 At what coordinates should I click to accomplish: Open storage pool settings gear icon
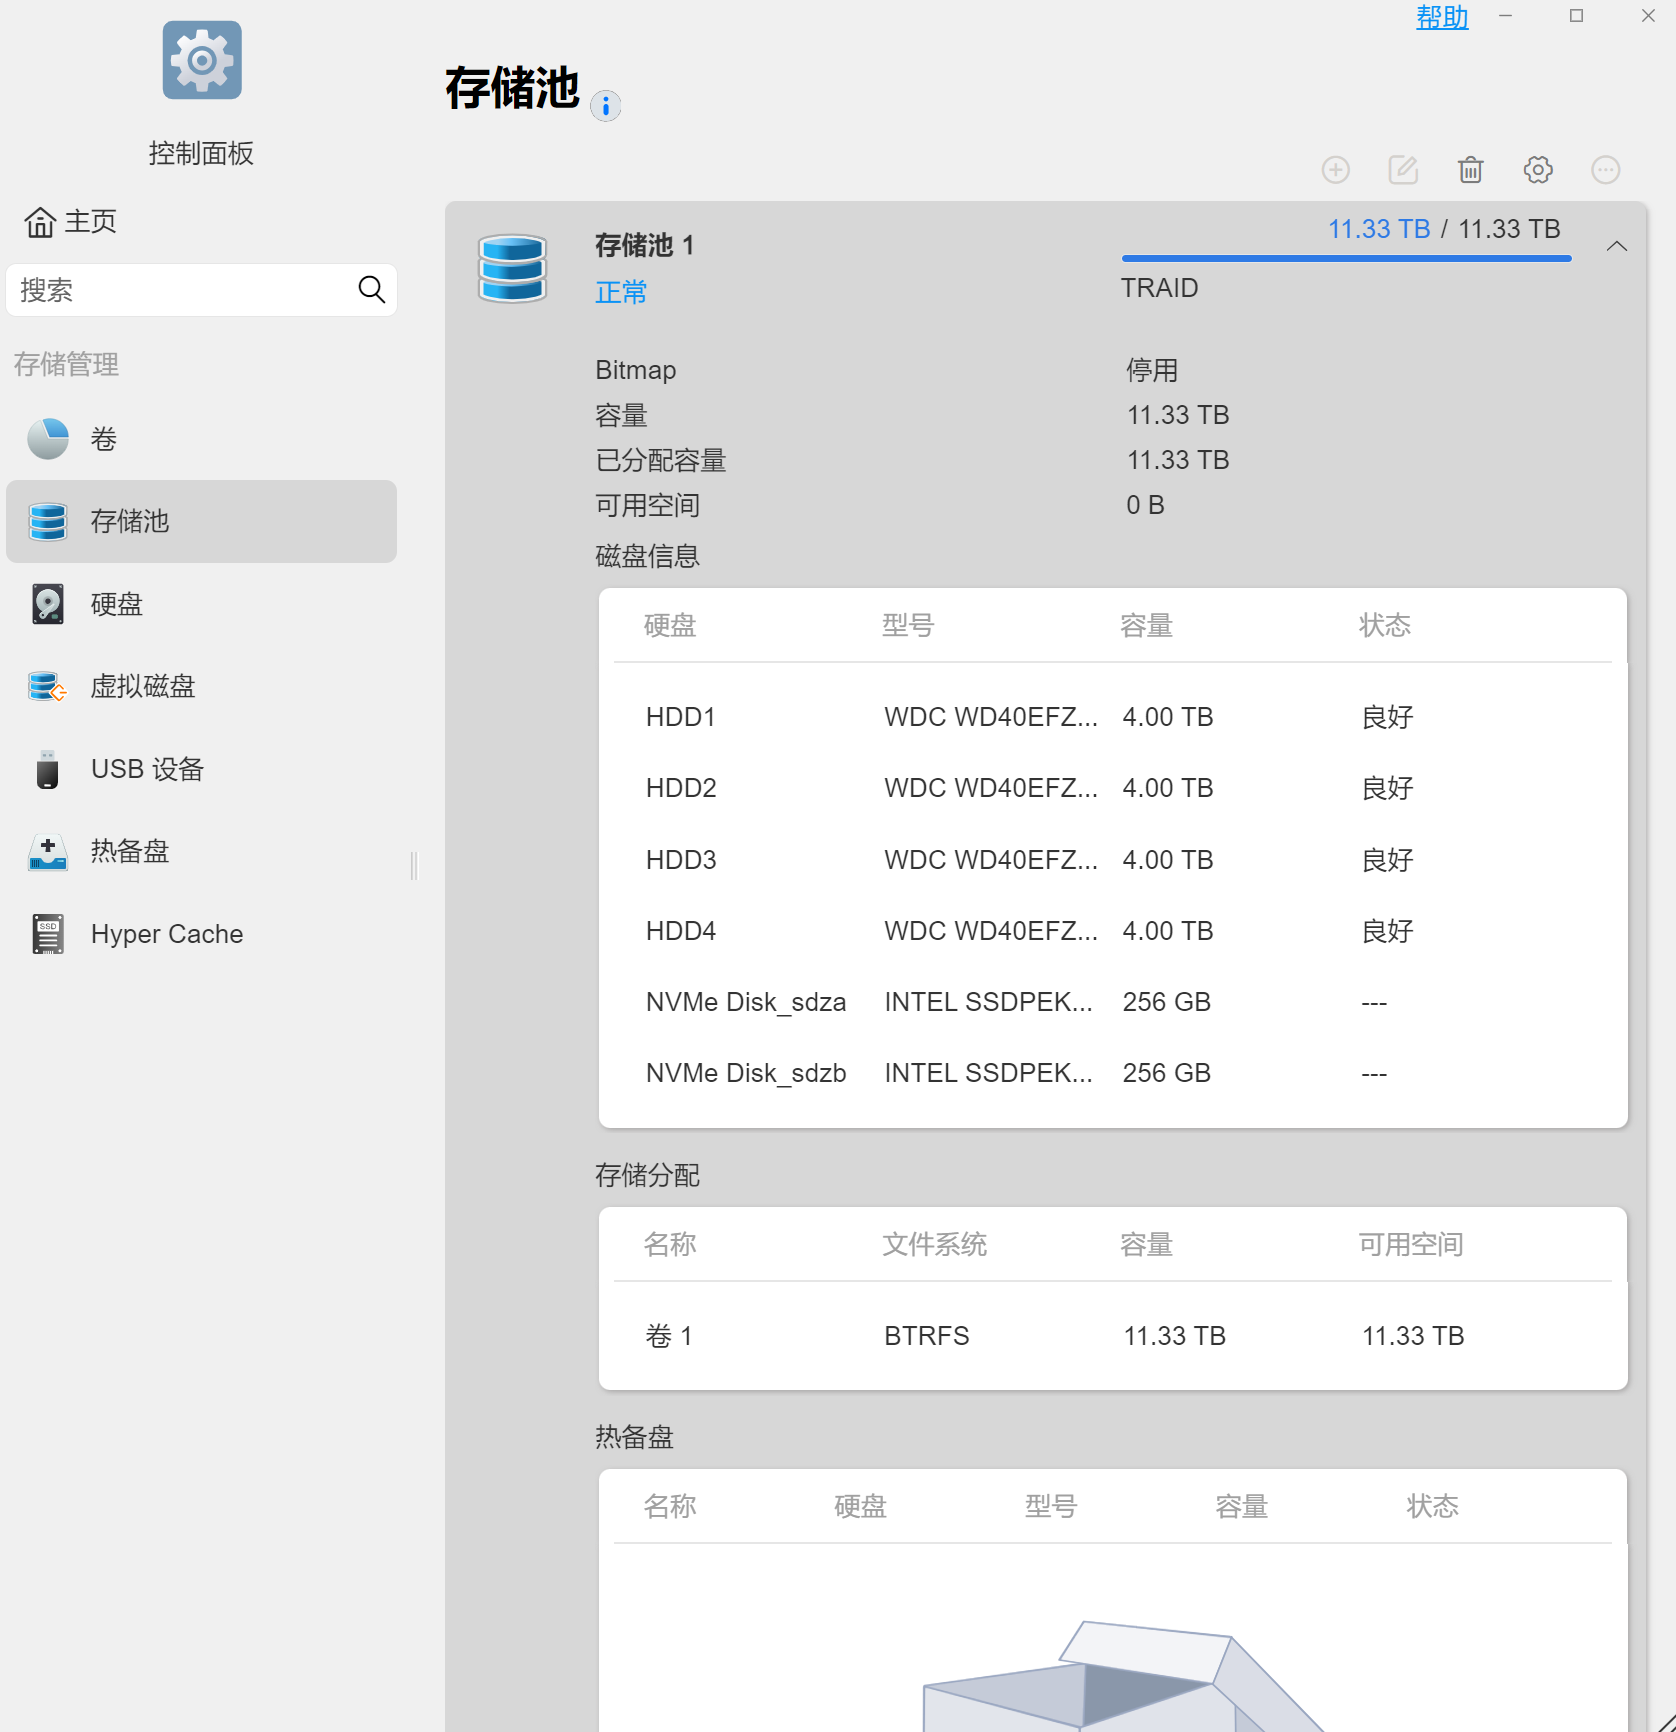click(x=1538, y=170)
